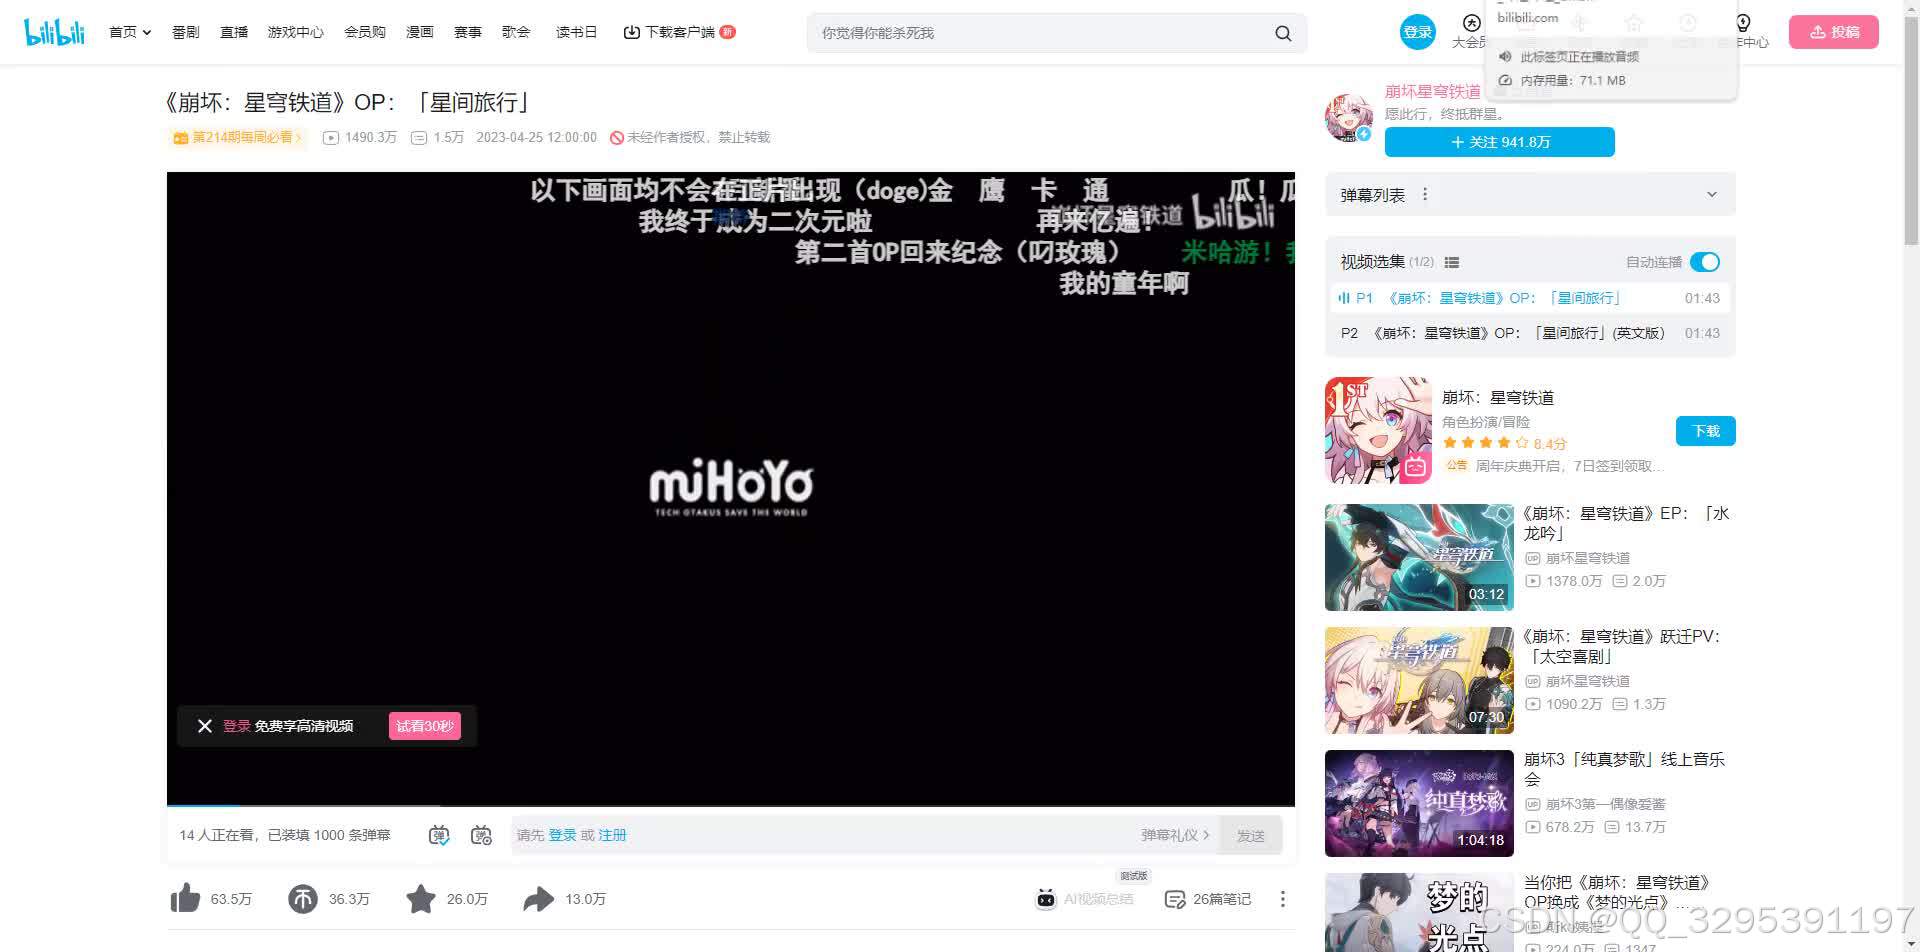1920x952 pixels.
Task: Go to 游戏中心
Action: [x=296, y=32]
